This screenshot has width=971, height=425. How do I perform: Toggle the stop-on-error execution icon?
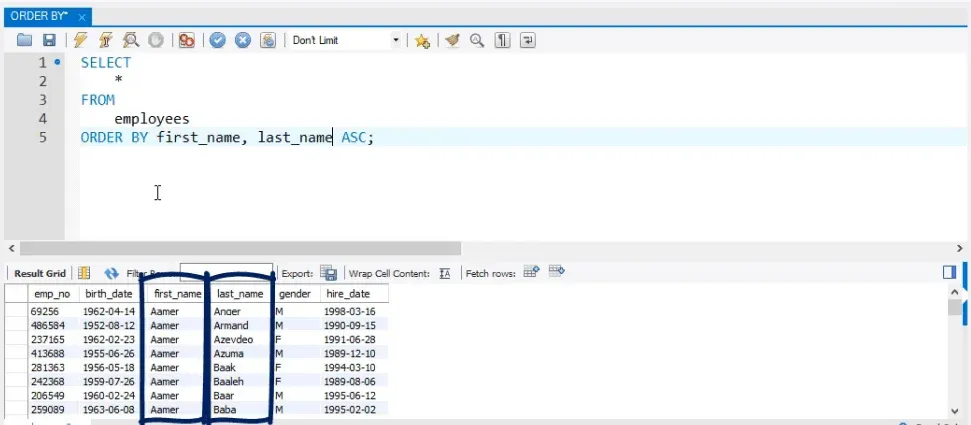point(186,41)
